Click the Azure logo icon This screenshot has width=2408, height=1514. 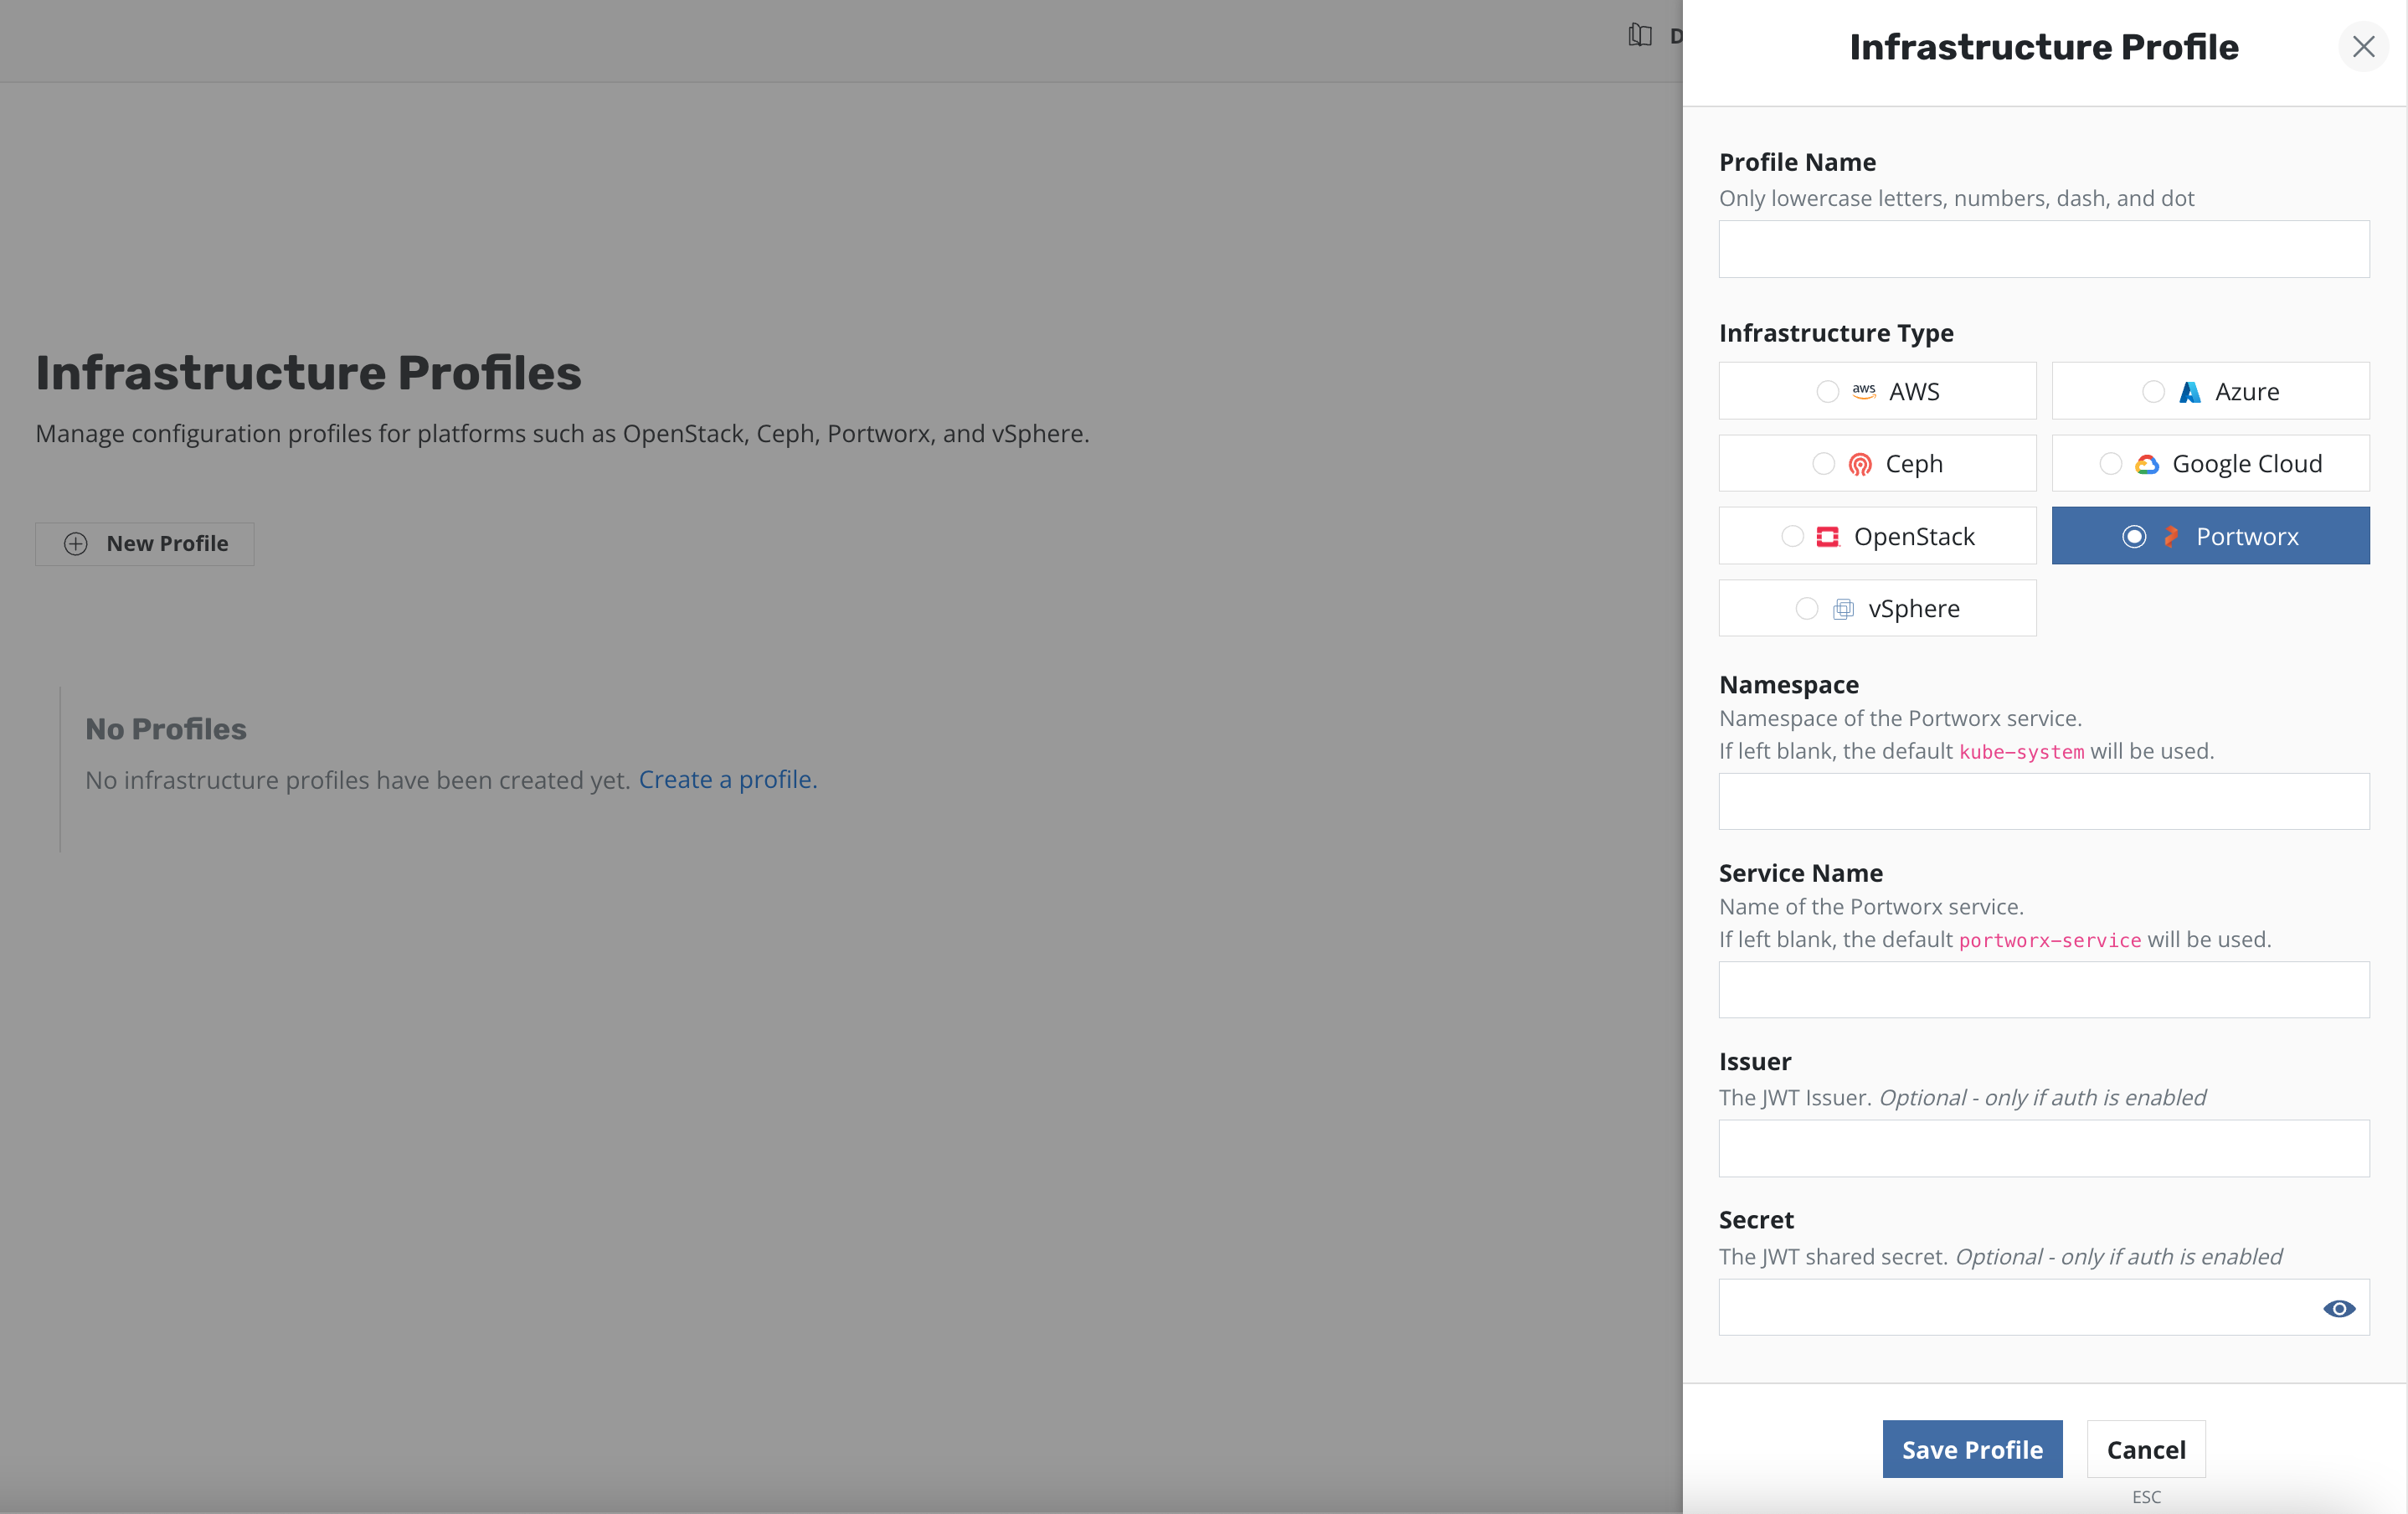tap(2189, 392)
